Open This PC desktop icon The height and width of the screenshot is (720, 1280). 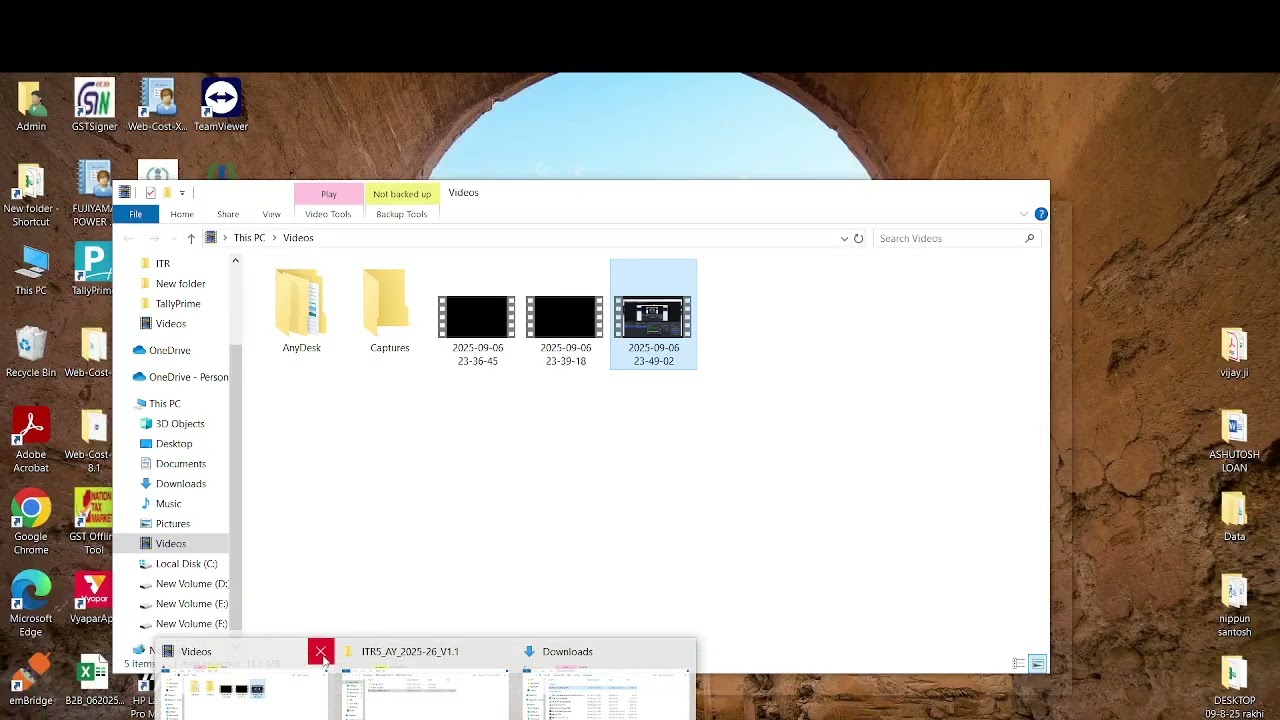pos(31,270)
